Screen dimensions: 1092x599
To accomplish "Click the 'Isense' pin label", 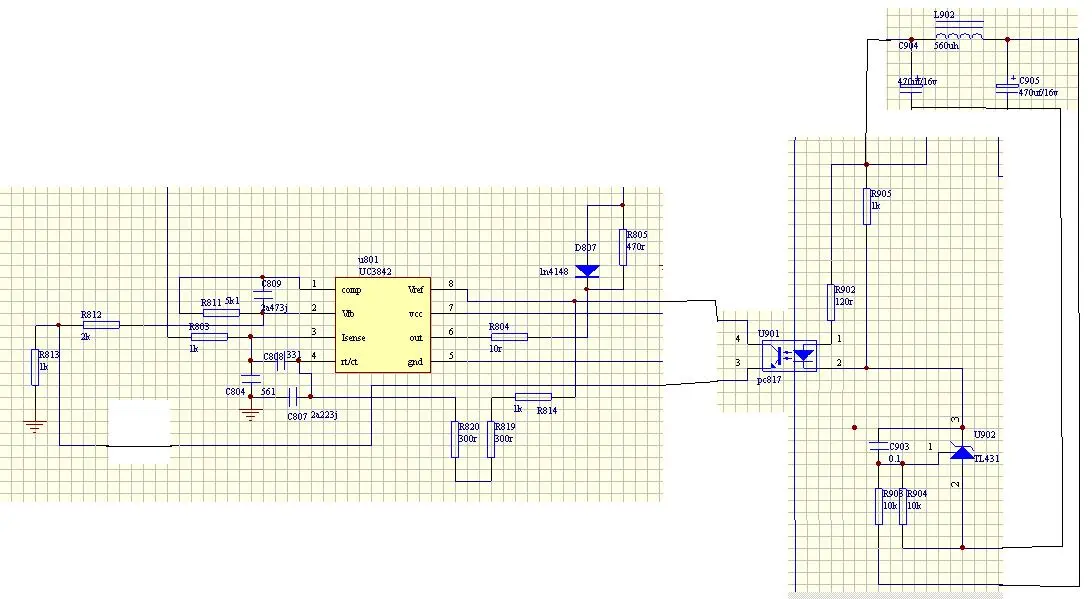I will click(x=353, y=338).
